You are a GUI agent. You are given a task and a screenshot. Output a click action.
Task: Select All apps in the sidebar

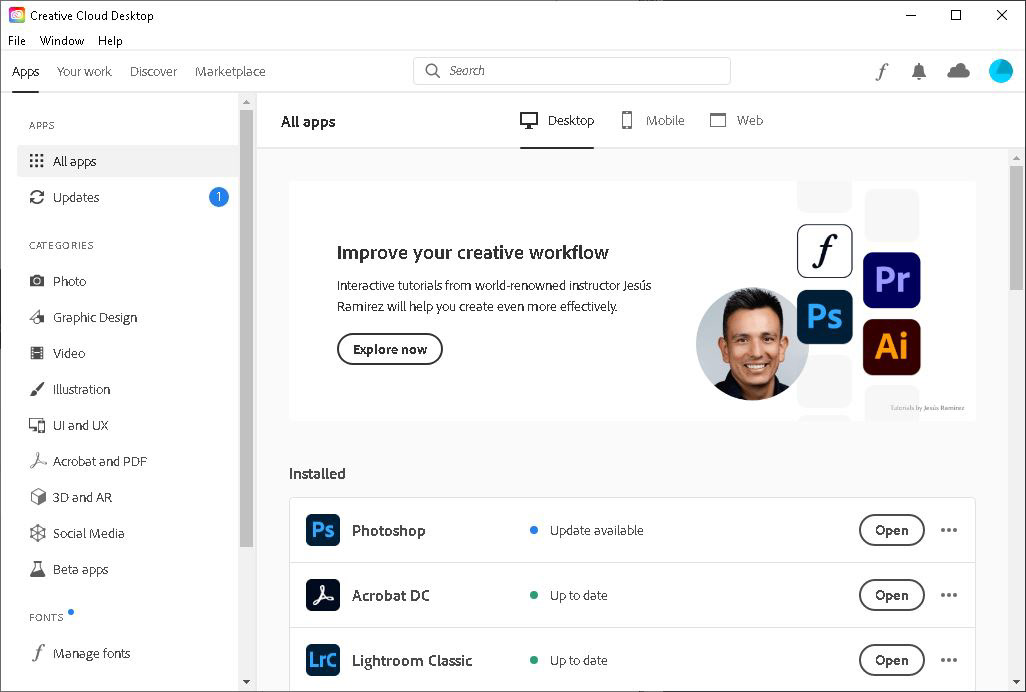[x=128, y=161]
